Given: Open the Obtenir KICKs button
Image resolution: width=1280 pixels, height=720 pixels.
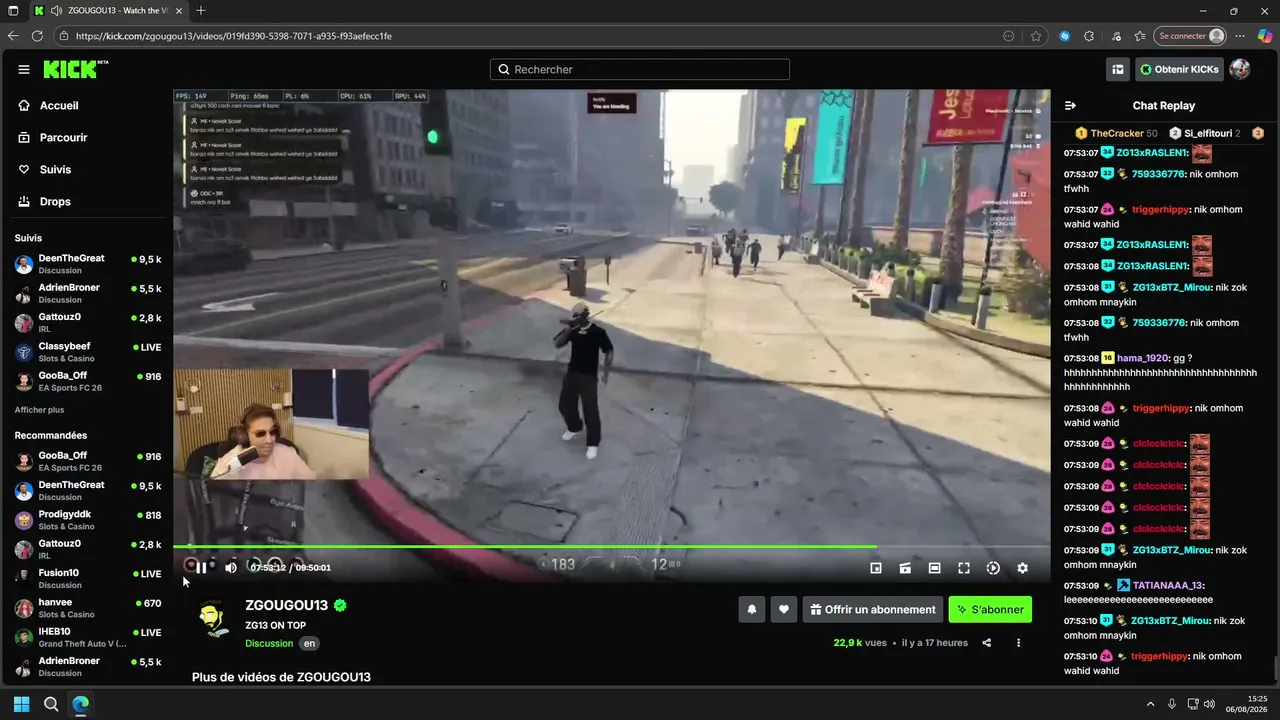Looking at the screenshot, I should pos(1179,69).
